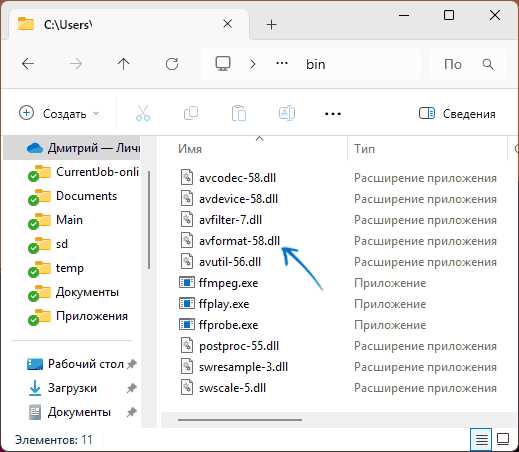This screenshot has height=452, width=519.
Task: Navigate up one folder level
Action: coord(124,64)
